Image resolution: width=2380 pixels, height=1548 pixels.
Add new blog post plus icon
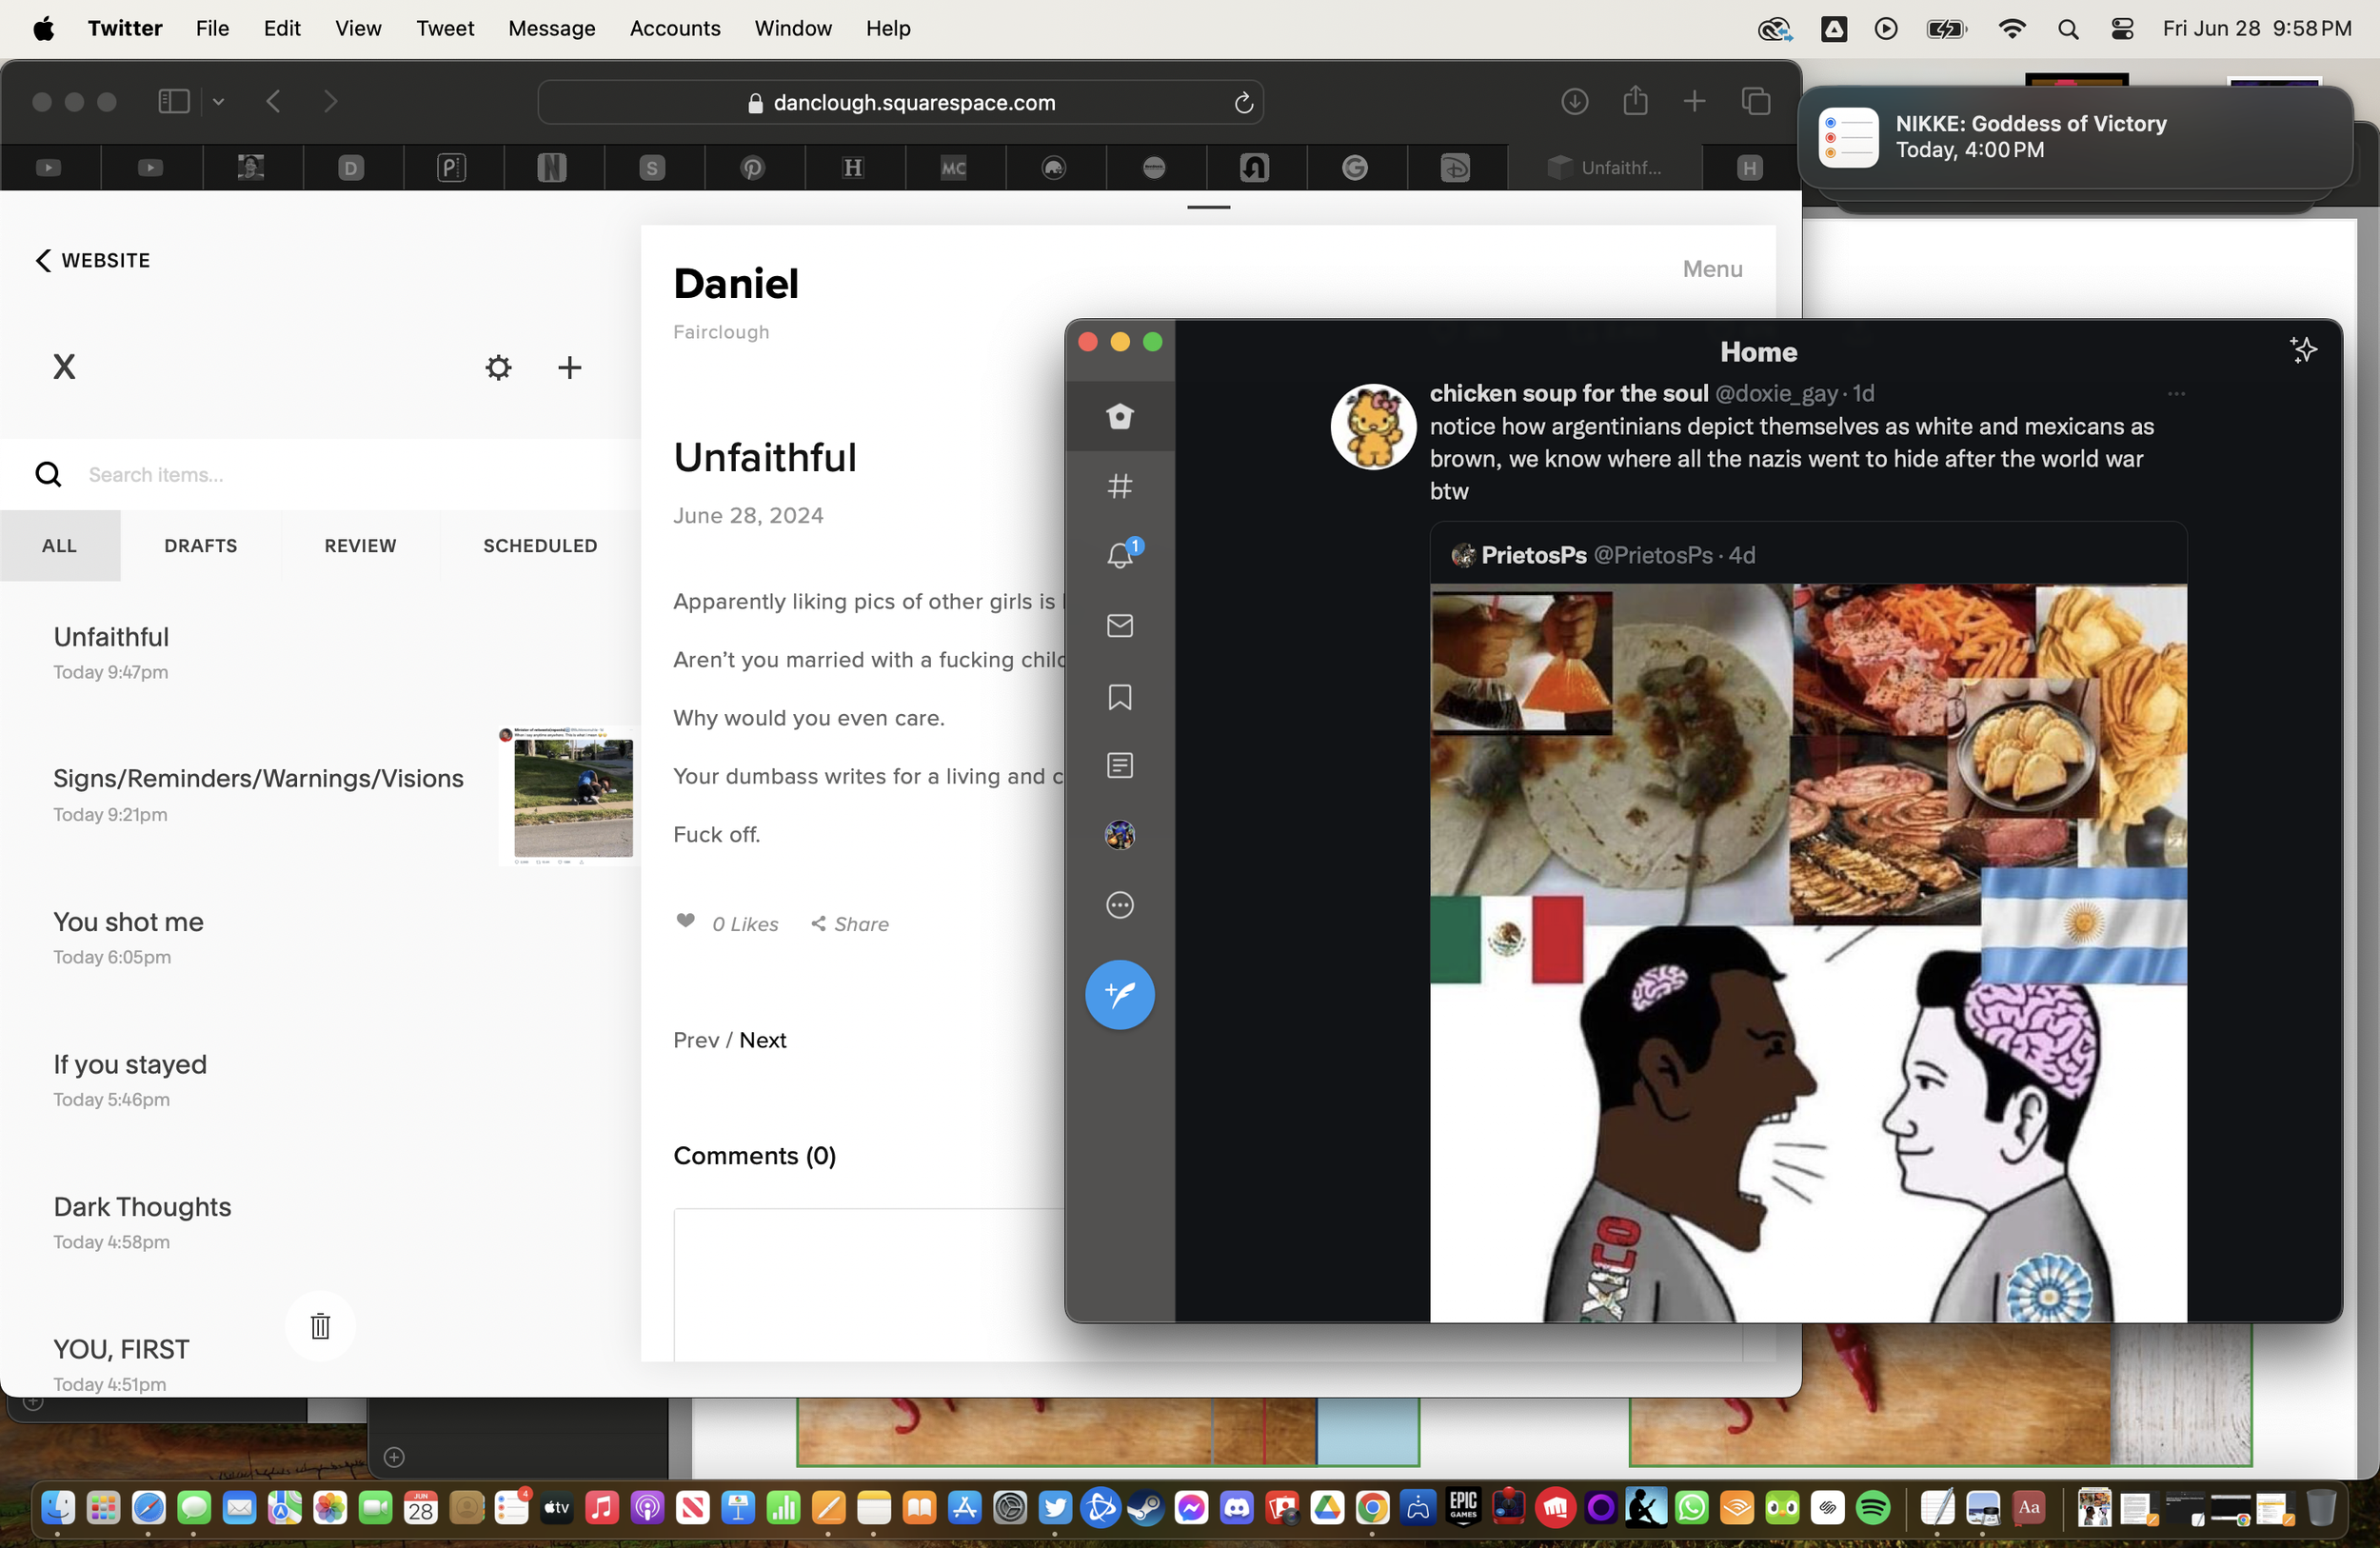click(569, 367)
